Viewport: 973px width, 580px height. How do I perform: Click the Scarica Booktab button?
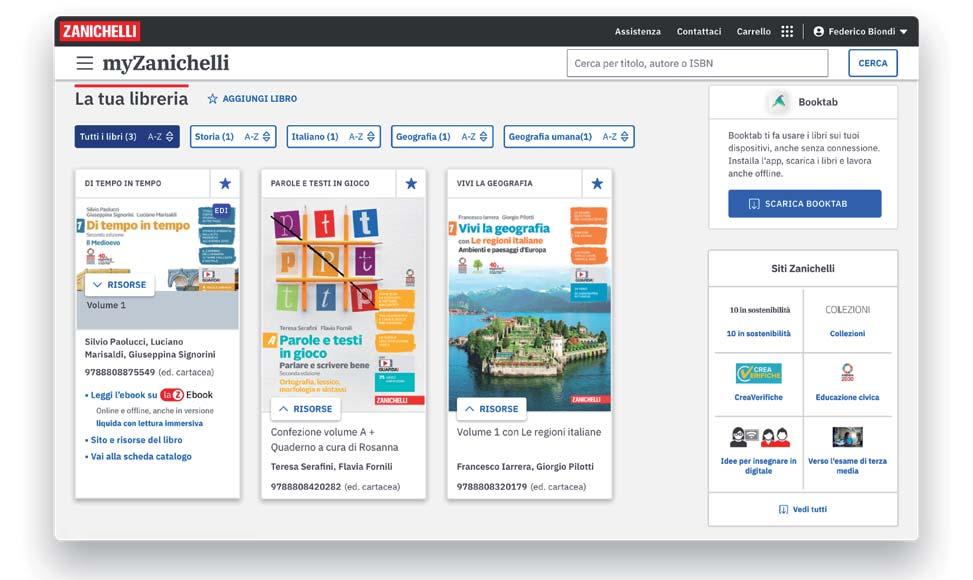(804, 203)
